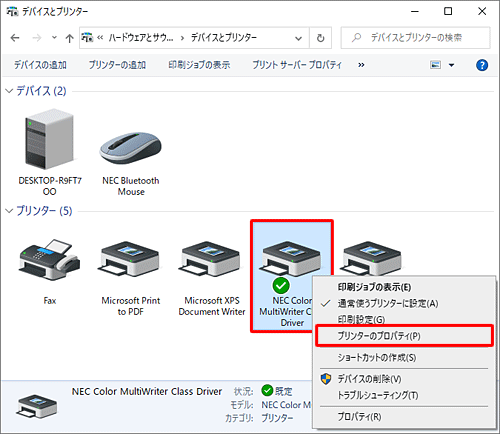The width and height of the screenshot is (500, 434).
Task: Select the Microsoft Print to PDF printer icon
Action: tap(130, 259)
